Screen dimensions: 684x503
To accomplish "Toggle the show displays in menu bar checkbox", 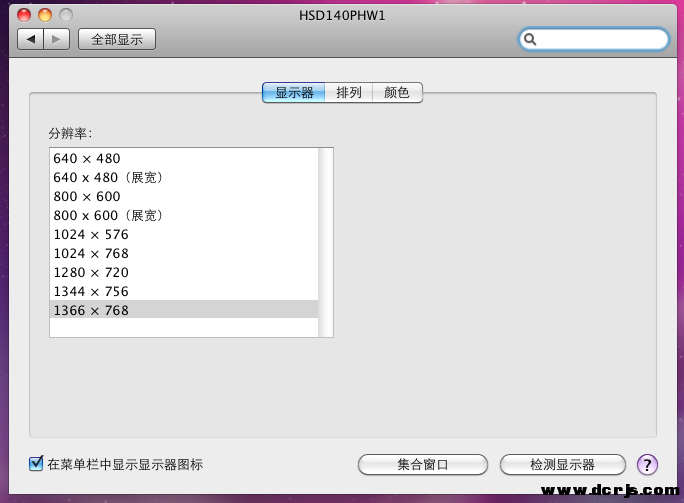I will tap(37, 464).
